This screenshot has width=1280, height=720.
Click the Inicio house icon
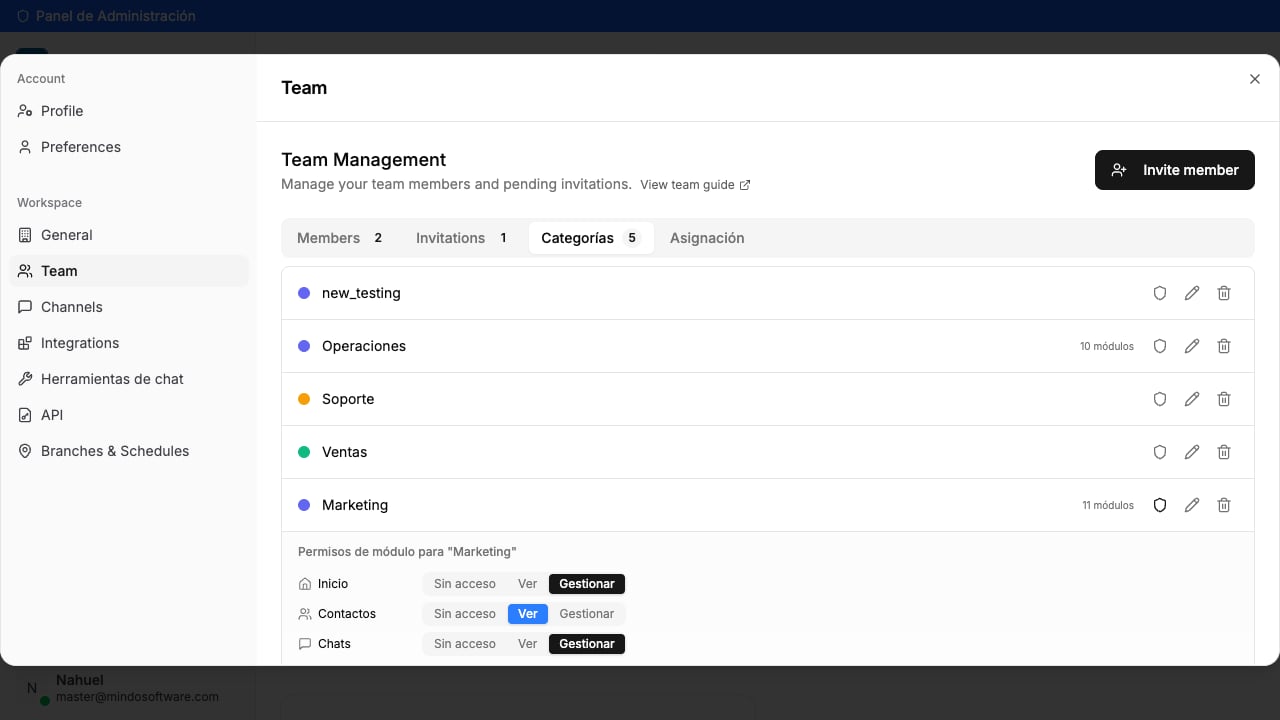pos(305,584)
